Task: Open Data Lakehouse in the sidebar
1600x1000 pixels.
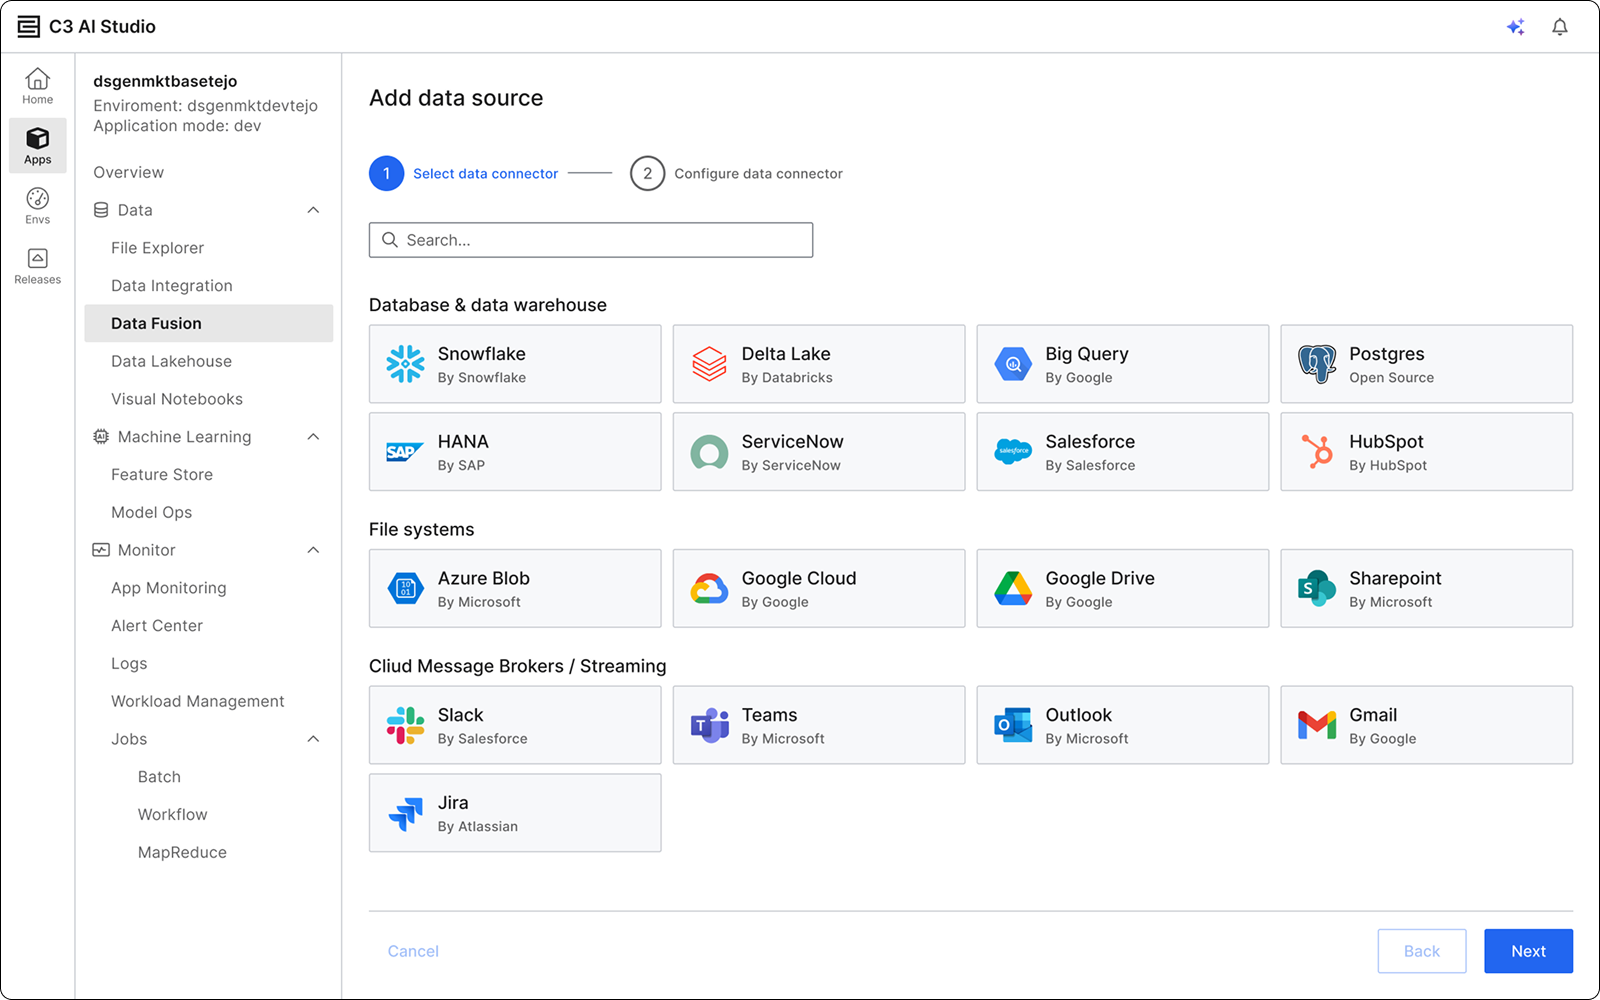Action: click(171, 361)
